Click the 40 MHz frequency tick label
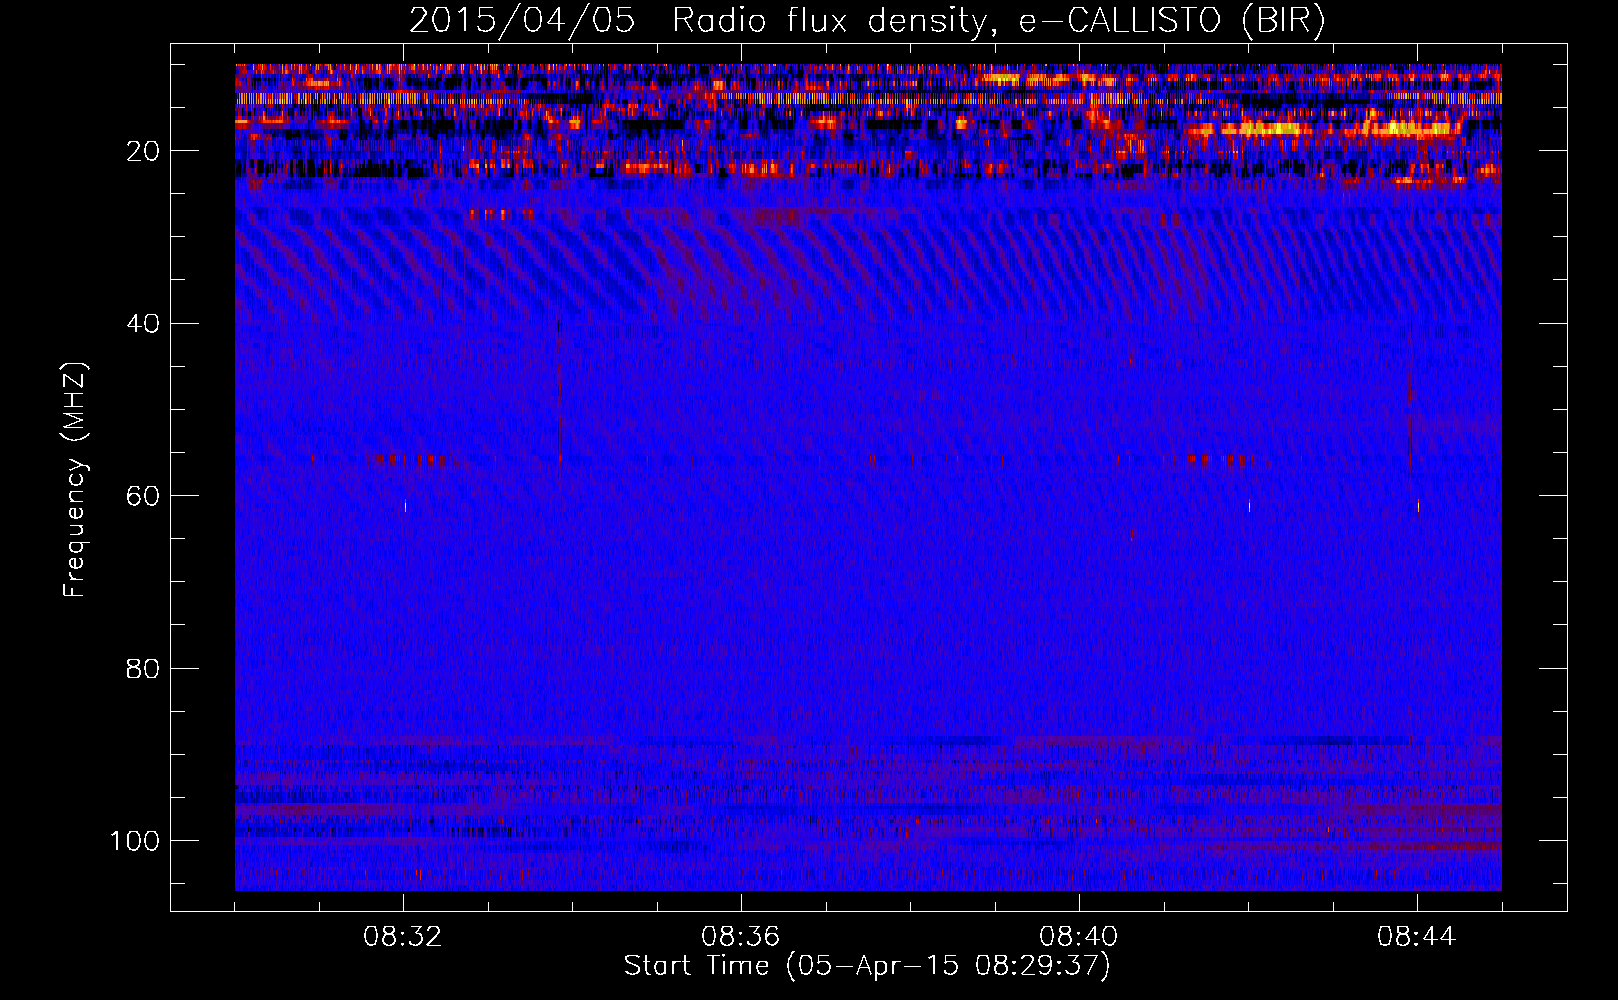 click(143, 323)
